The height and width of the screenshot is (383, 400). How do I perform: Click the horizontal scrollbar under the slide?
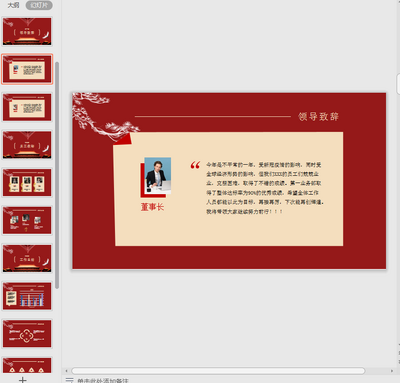pyautogui.click(x=218, y=371)
